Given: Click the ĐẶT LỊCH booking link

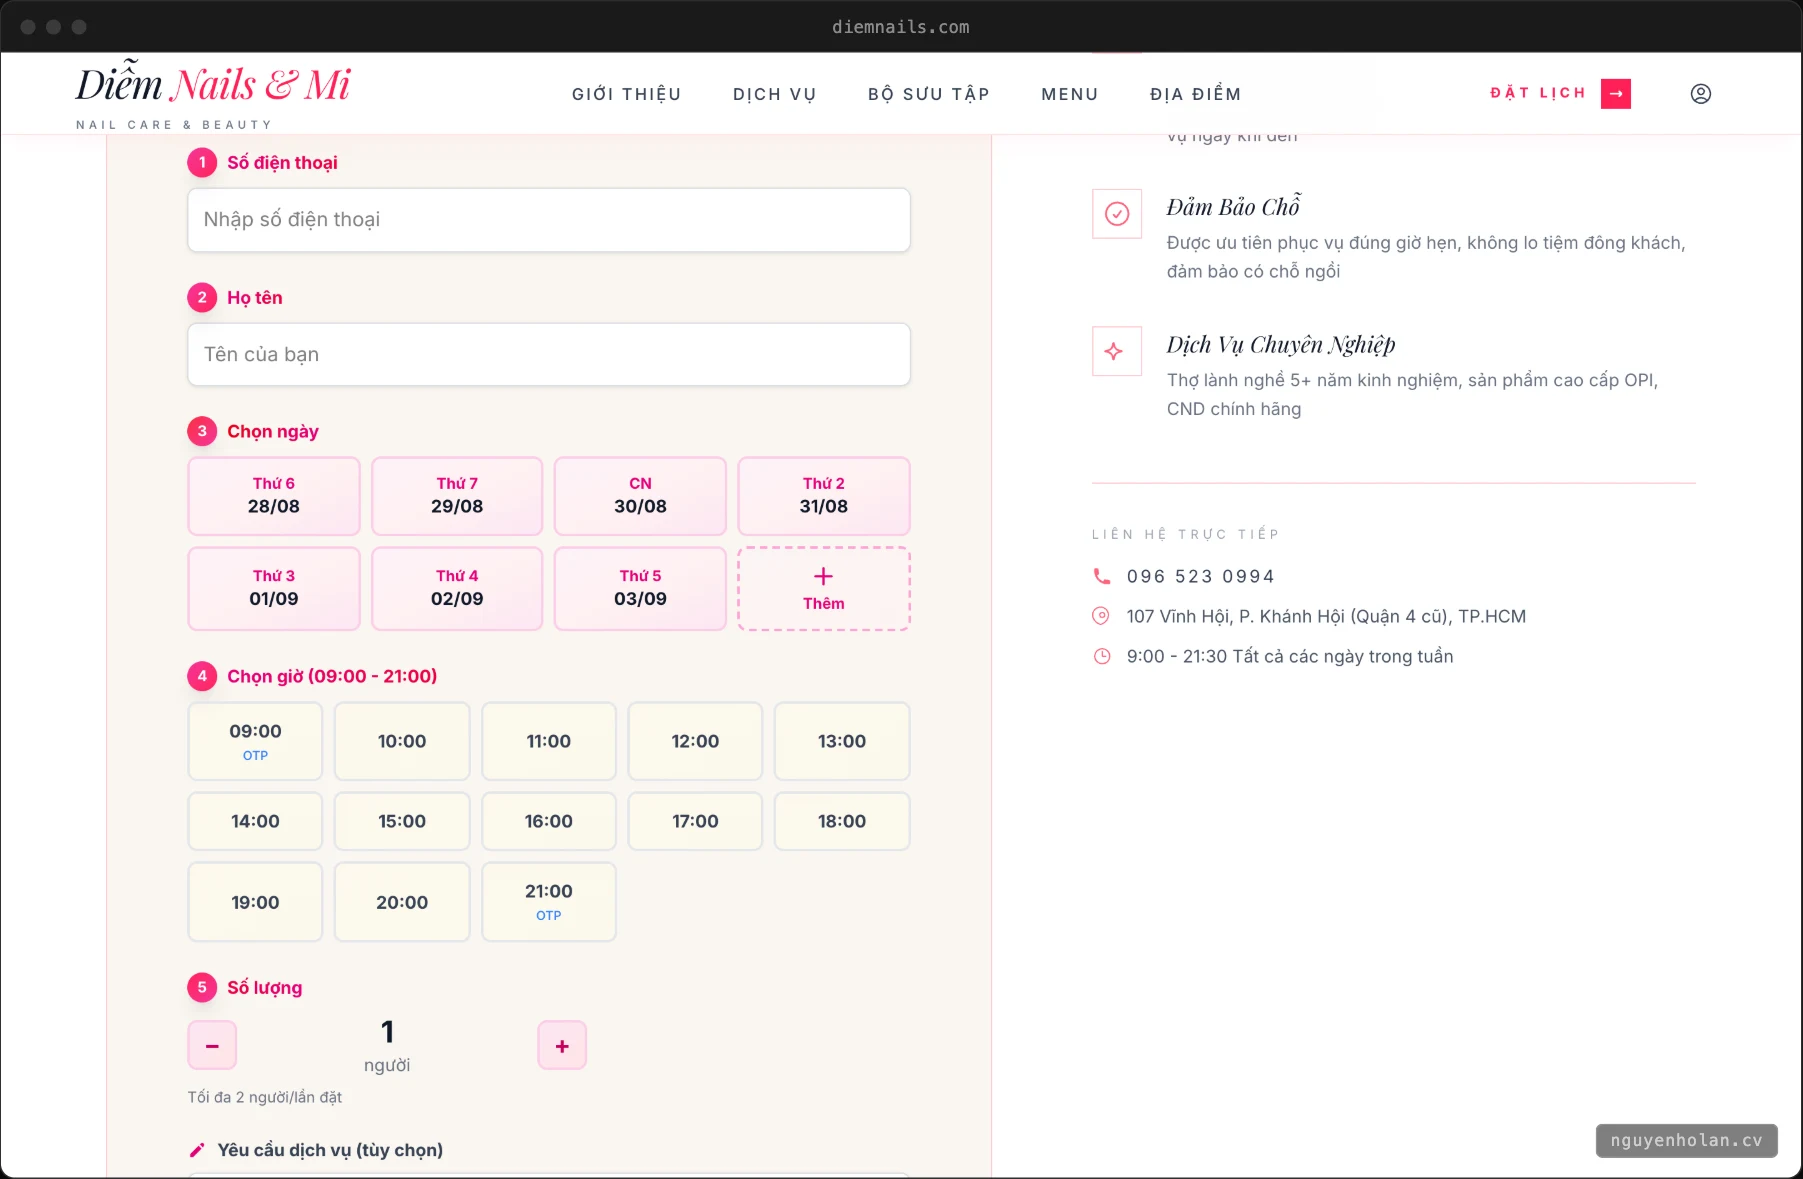Looking at the screenshot, I should coord(1538,93).
